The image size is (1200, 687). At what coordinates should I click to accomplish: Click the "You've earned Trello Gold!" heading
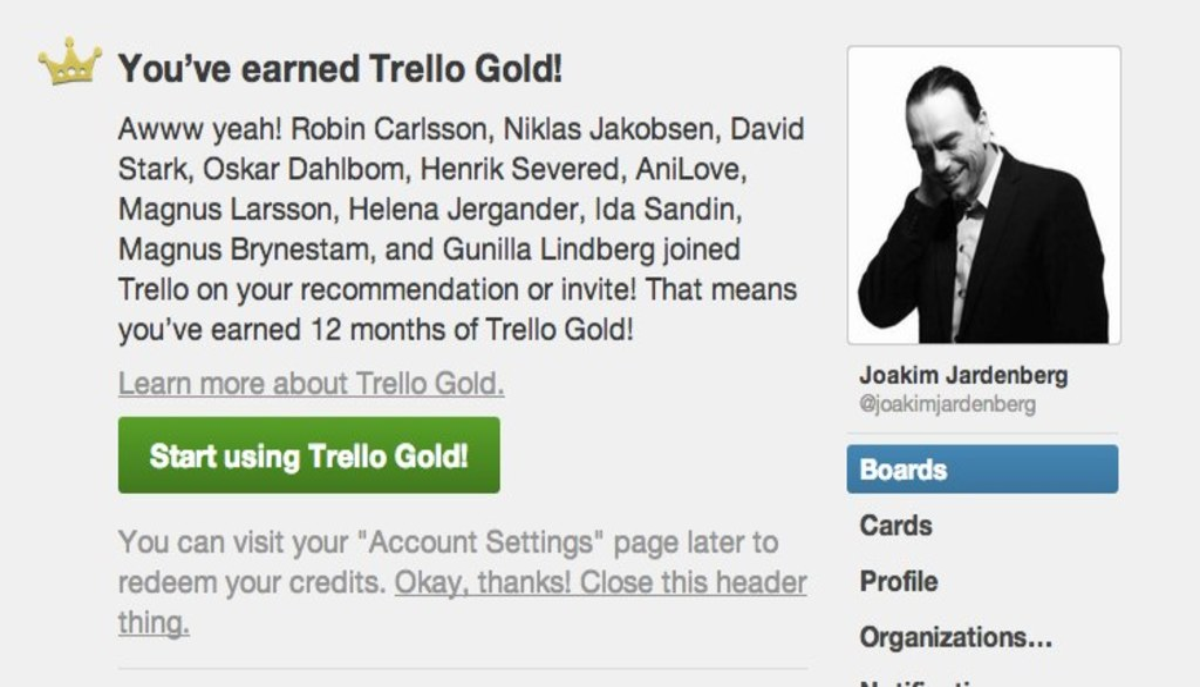point(340,70)
